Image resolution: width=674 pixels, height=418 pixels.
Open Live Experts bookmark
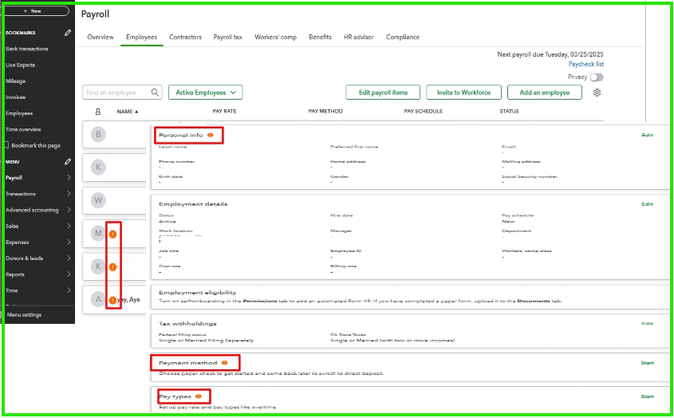coord(20,65)
